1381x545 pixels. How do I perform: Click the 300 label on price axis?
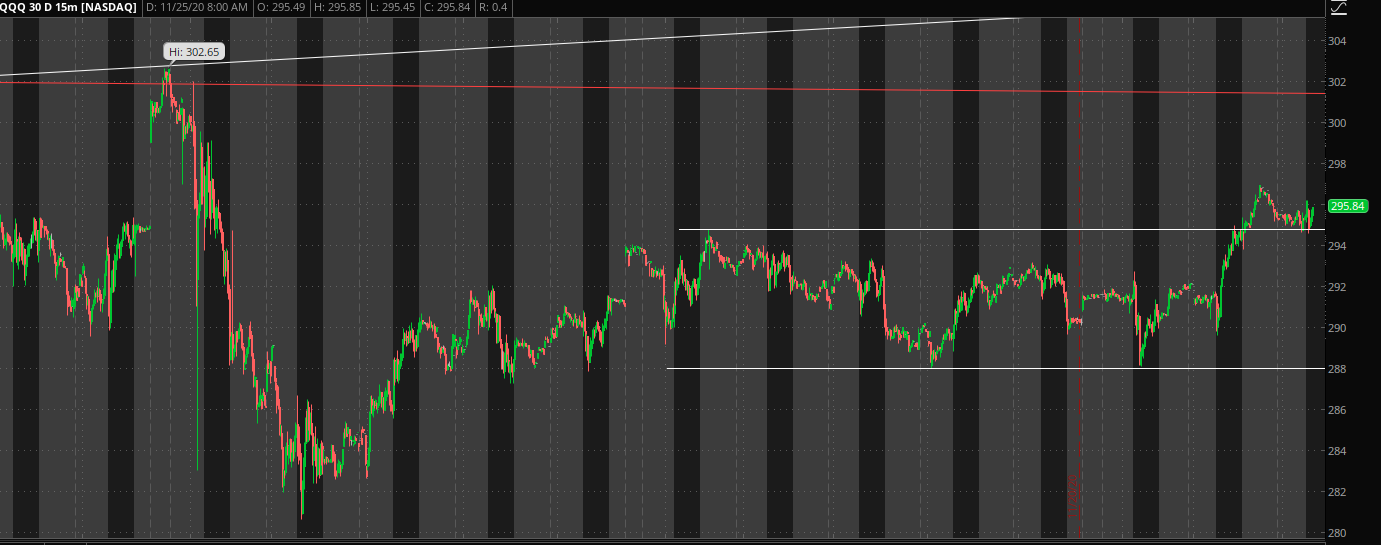pyautogui.click(x=1338, y=123)
